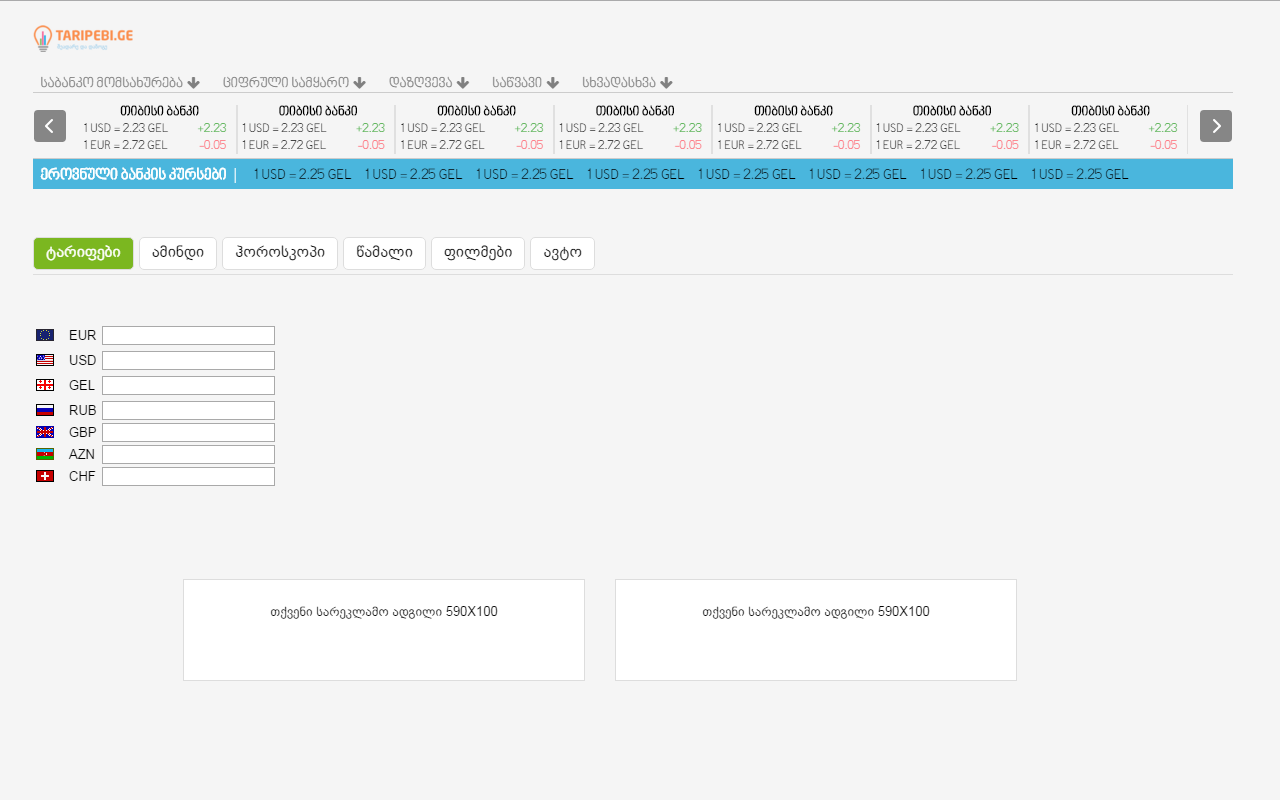This screenshot has width=1280, height=800.
Task: Open the ფილმები tab
Action: coord(478,253)
